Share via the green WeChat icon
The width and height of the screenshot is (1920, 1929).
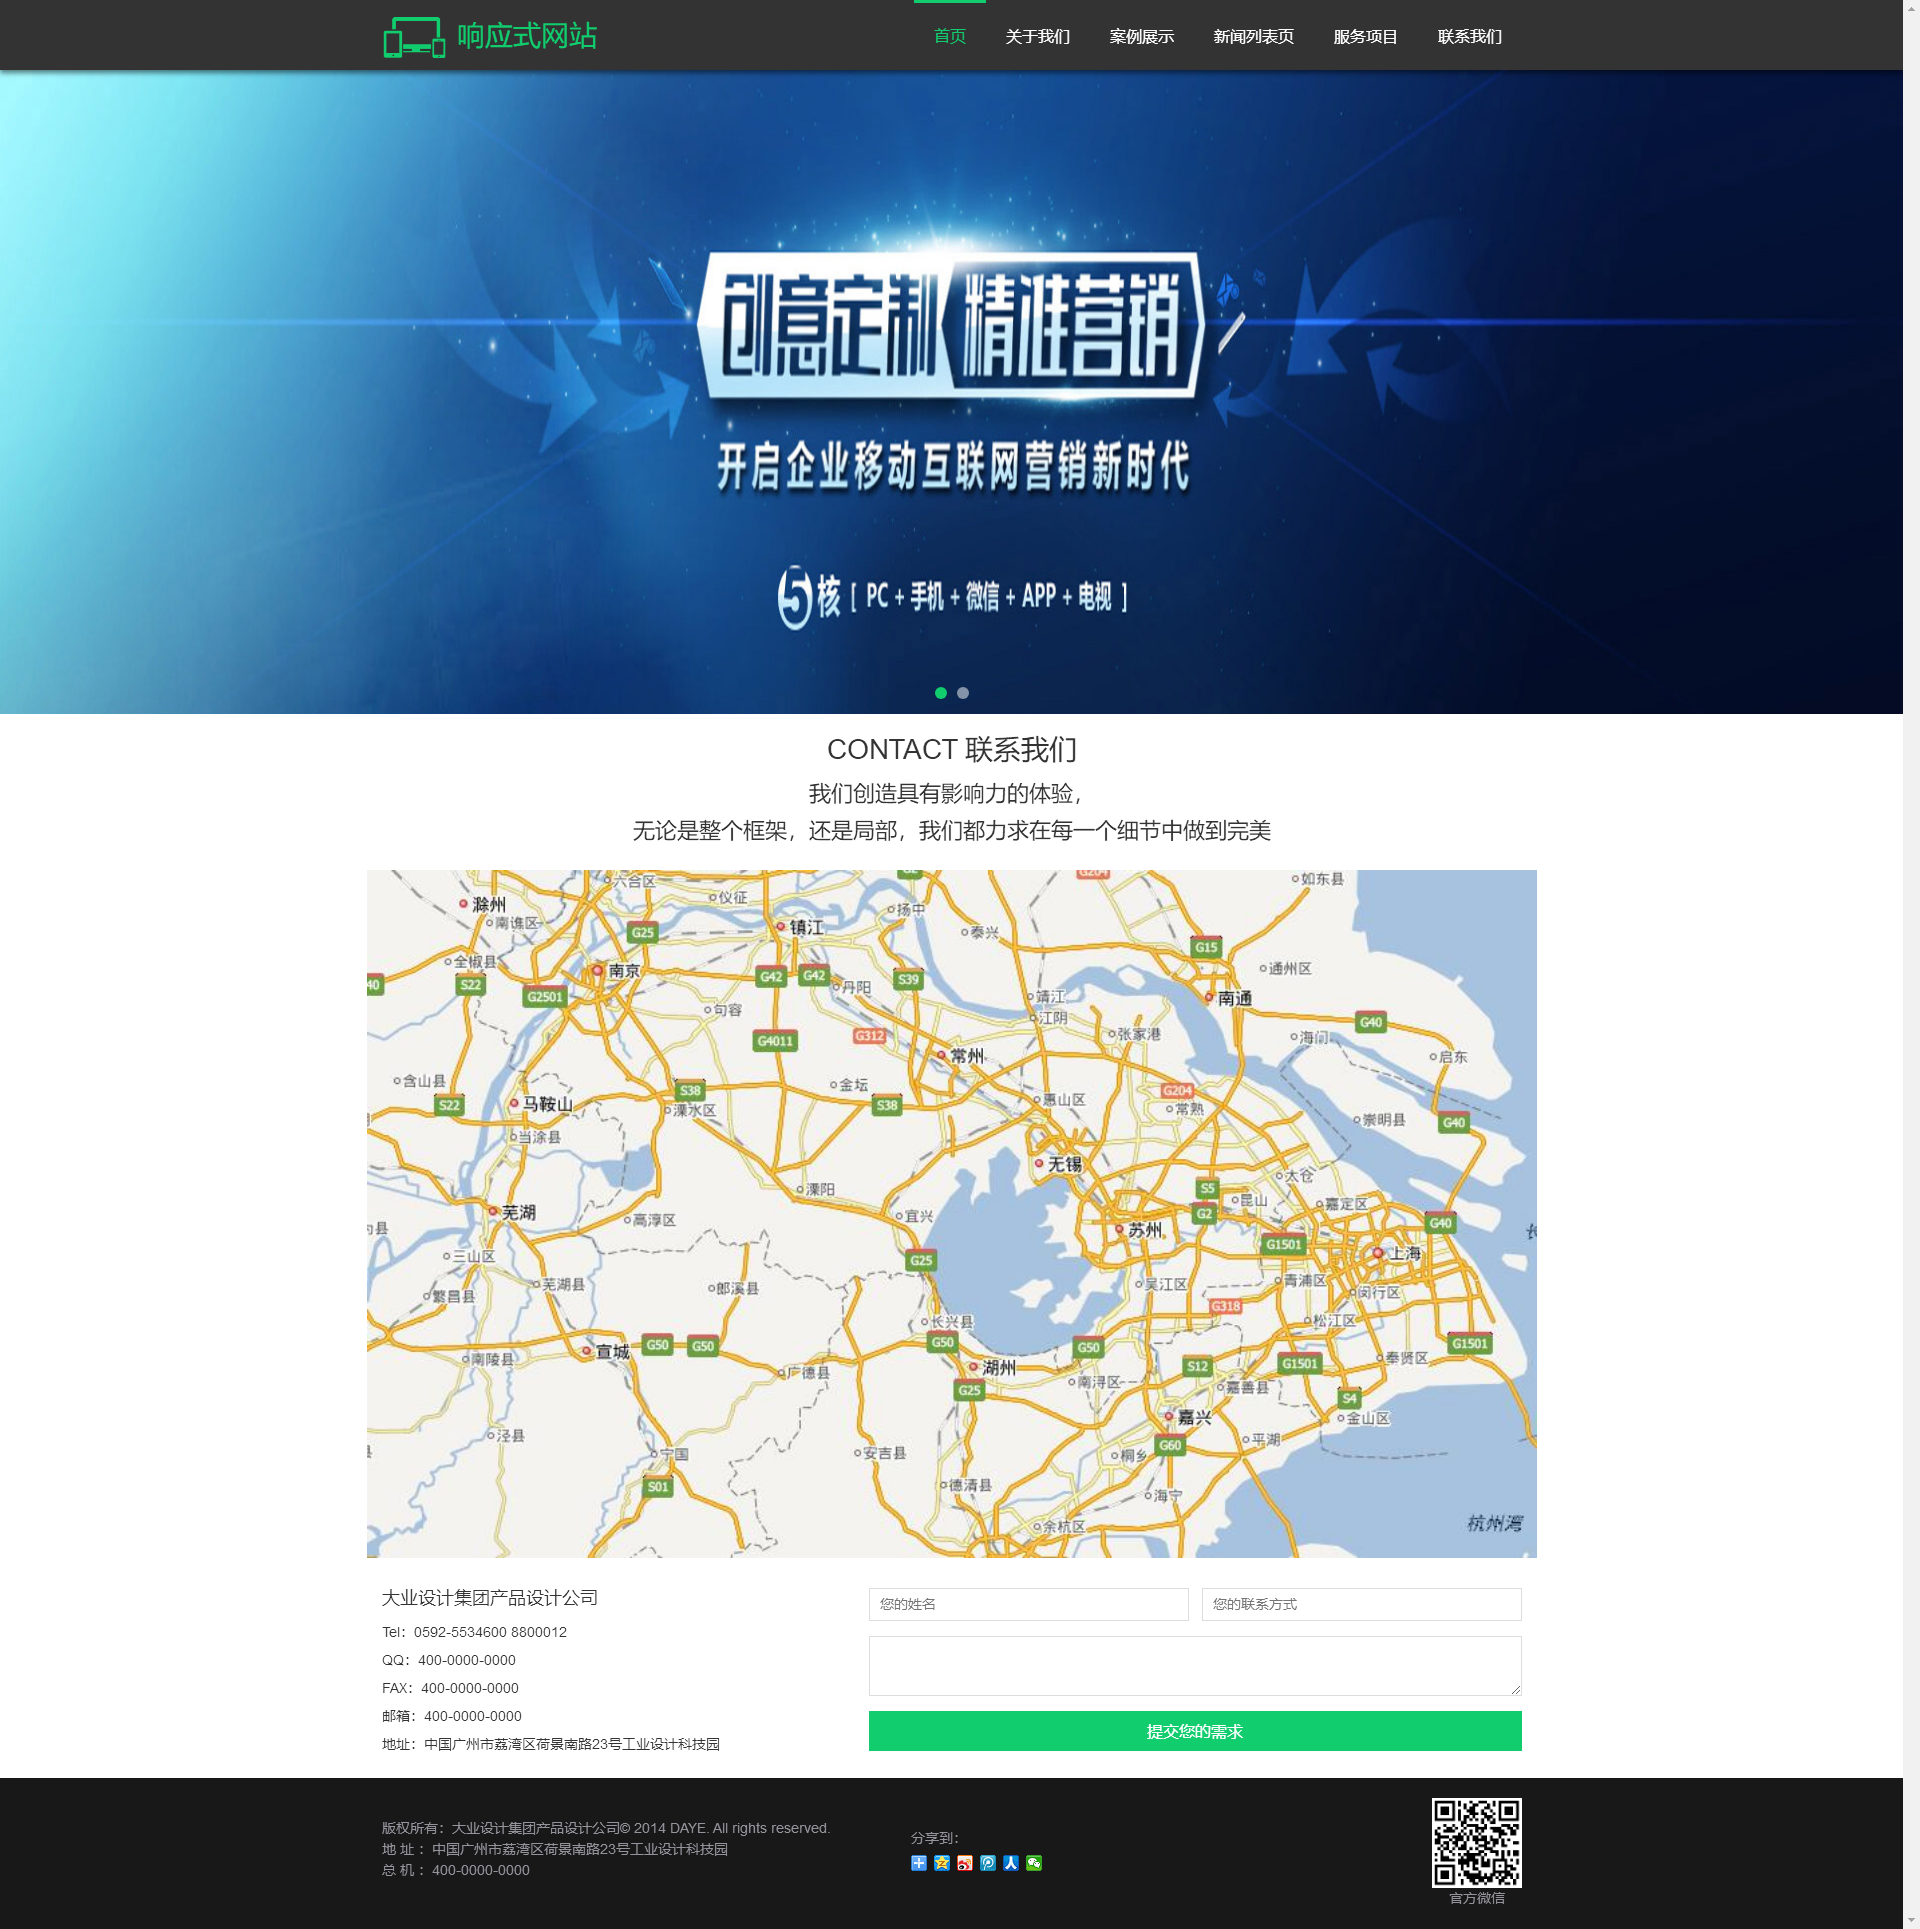[1033, 1862]
